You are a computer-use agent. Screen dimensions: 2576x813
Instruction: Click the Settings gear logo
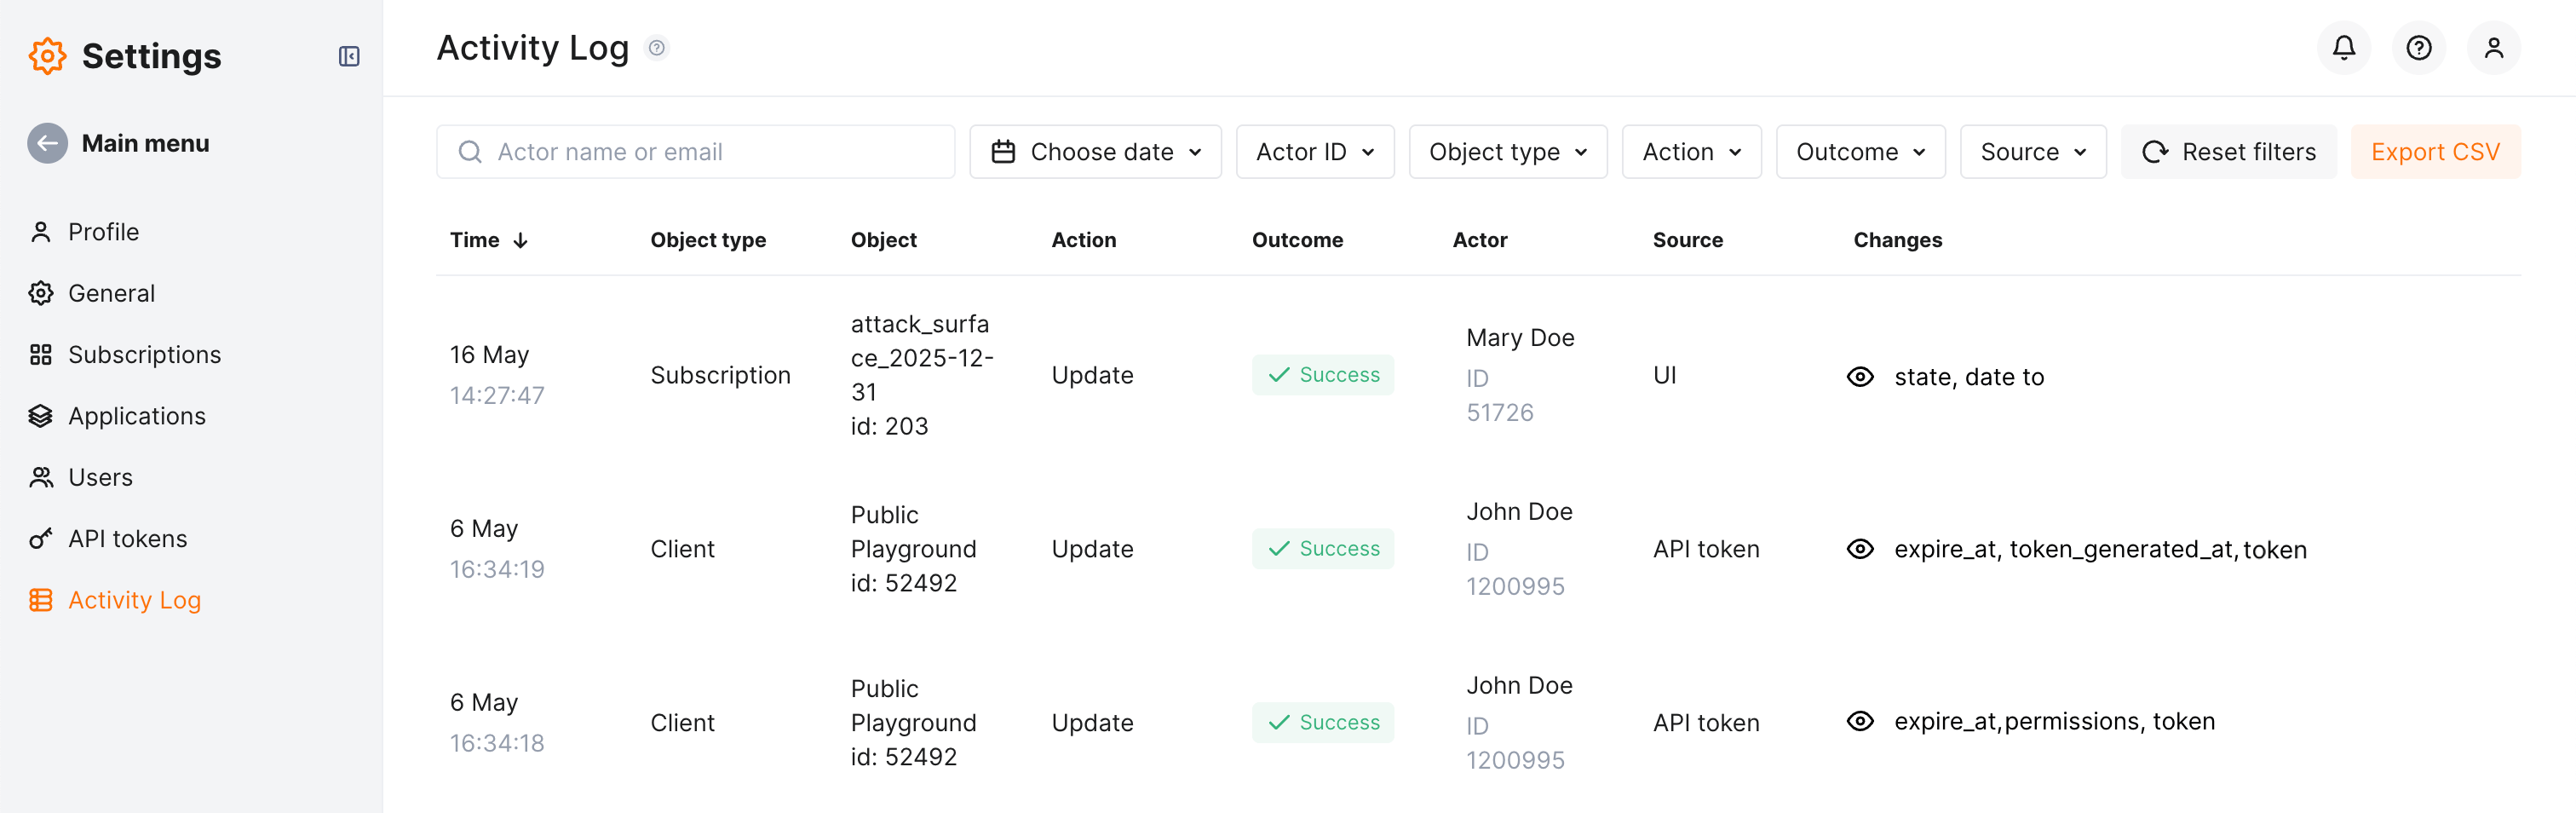(47, 56)
